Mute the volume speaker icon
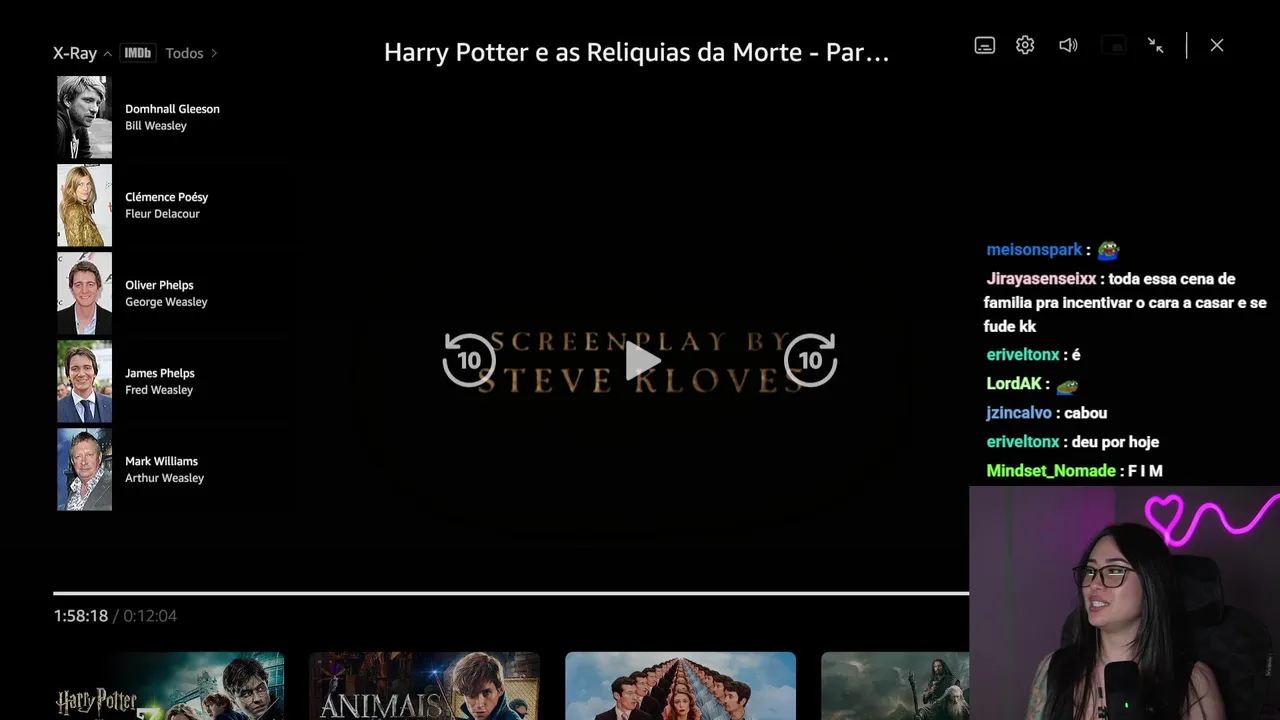Image resolution: width=1280 pixels, height=720 pixels. pos(1068,45)
